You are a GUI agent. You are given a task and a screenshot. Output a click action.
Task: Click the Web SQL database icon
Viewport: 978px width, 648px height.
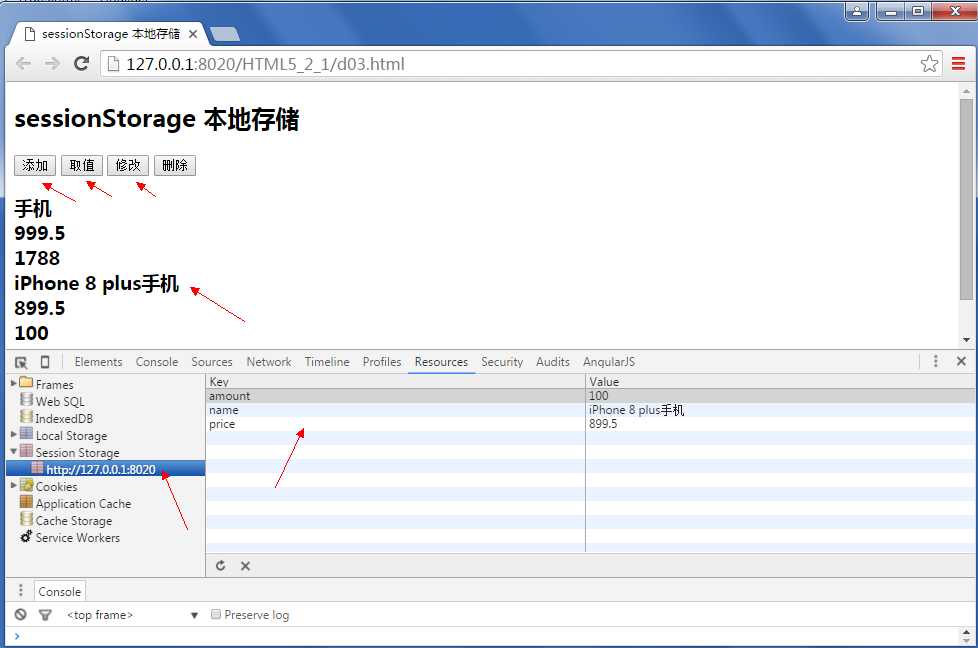click(x=26, y=400)
